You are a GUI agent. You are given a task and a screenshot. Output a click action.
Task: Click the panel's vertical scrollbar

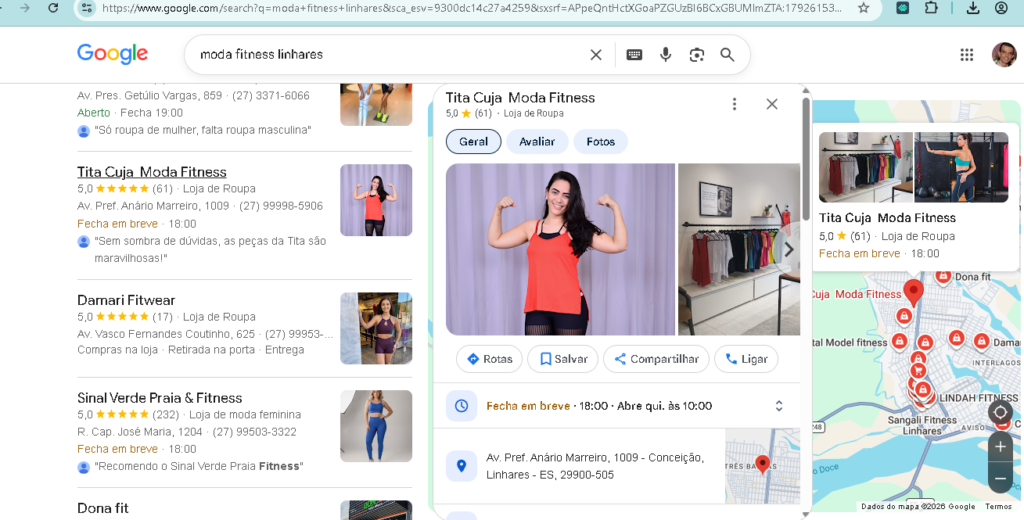point(806,157)
